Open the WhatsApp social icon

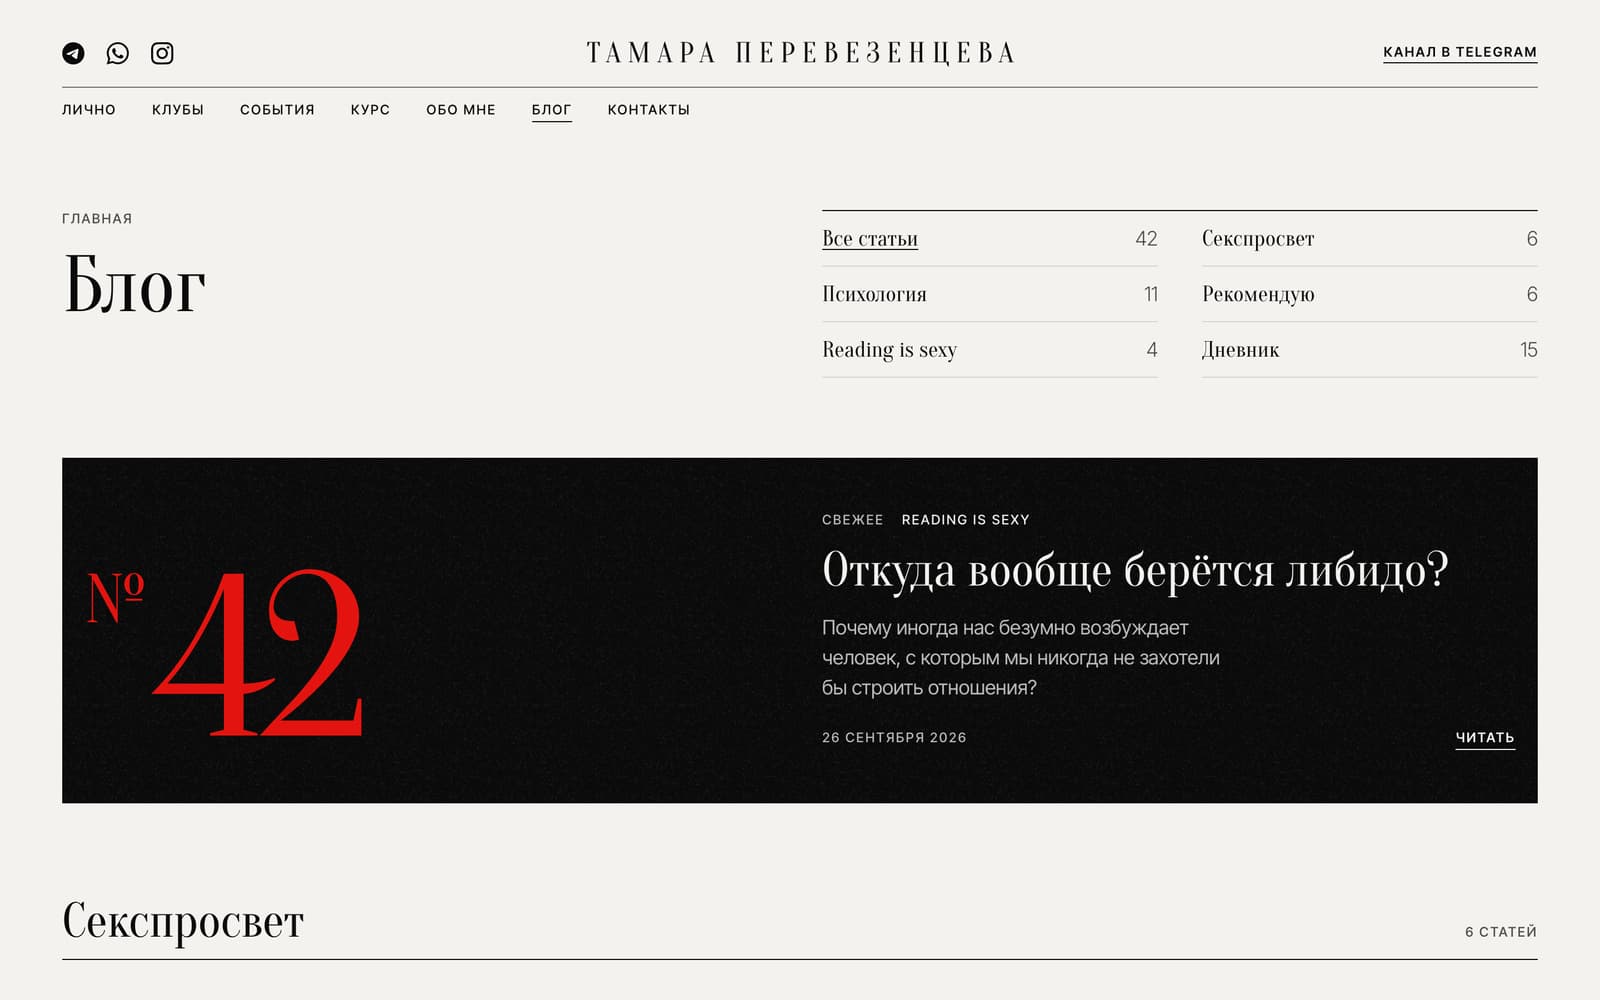[118, 53]
